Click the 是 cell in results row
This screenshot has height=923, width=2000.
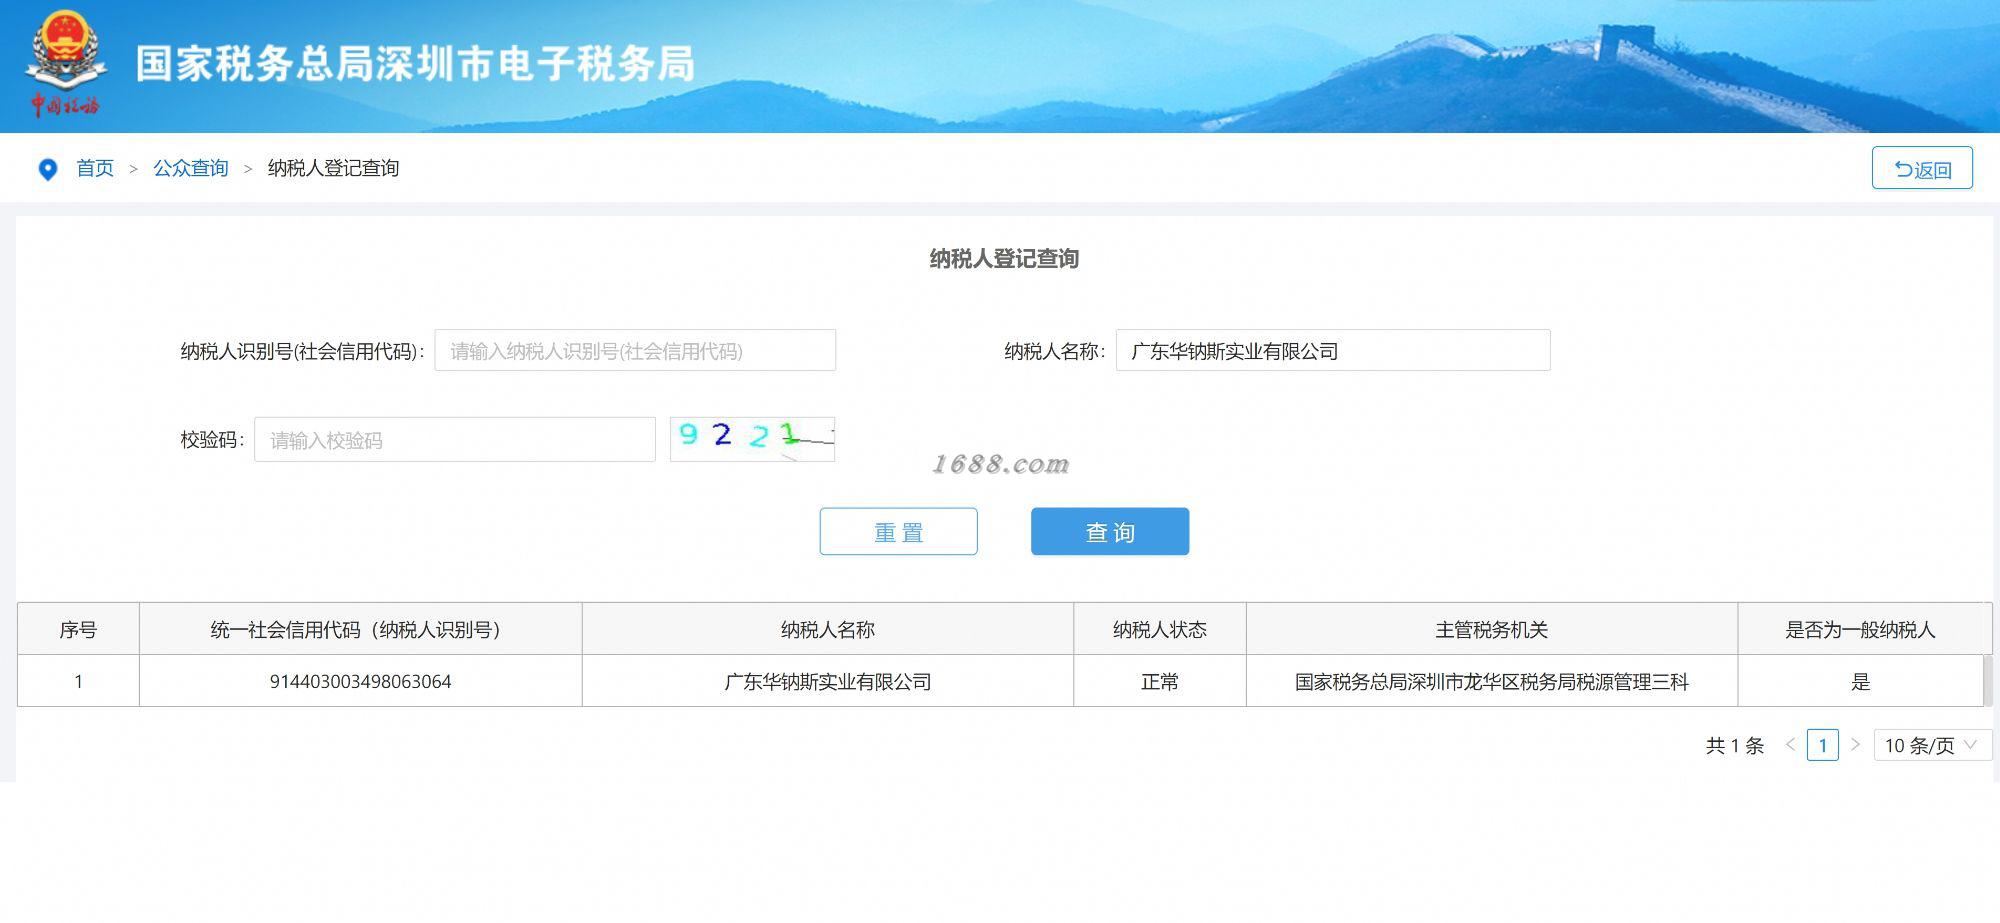pyautogui.click(x=1861, y=681)
